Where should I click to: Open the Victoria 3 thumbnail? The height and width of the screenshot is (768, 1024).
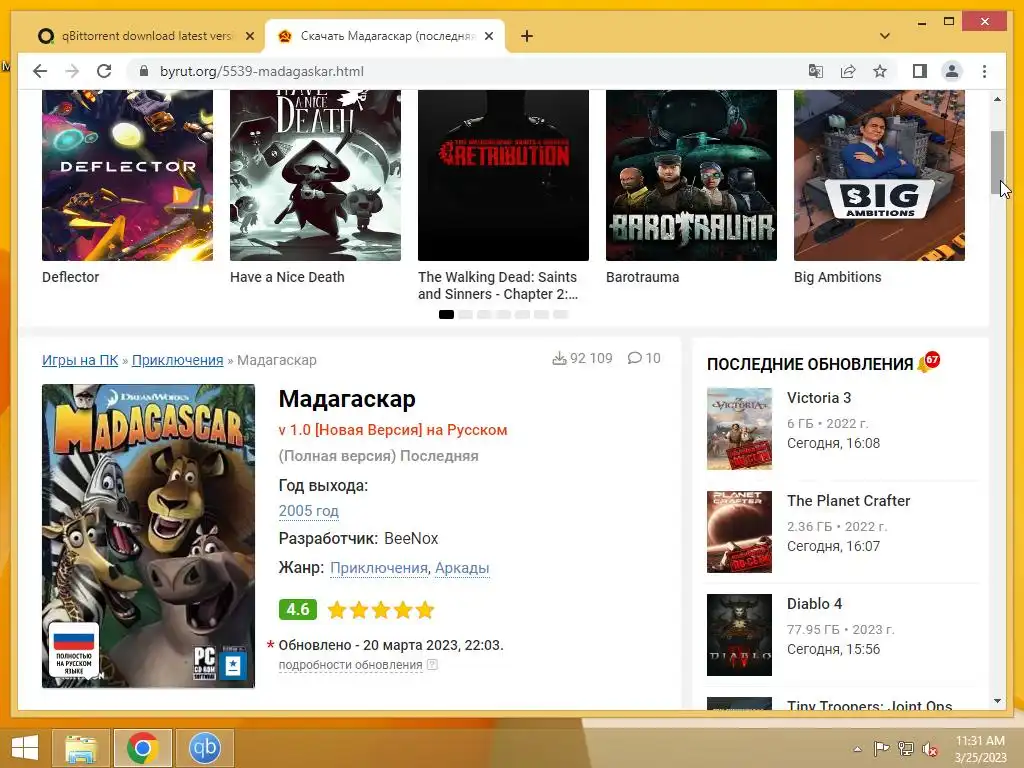coord(739,429)
